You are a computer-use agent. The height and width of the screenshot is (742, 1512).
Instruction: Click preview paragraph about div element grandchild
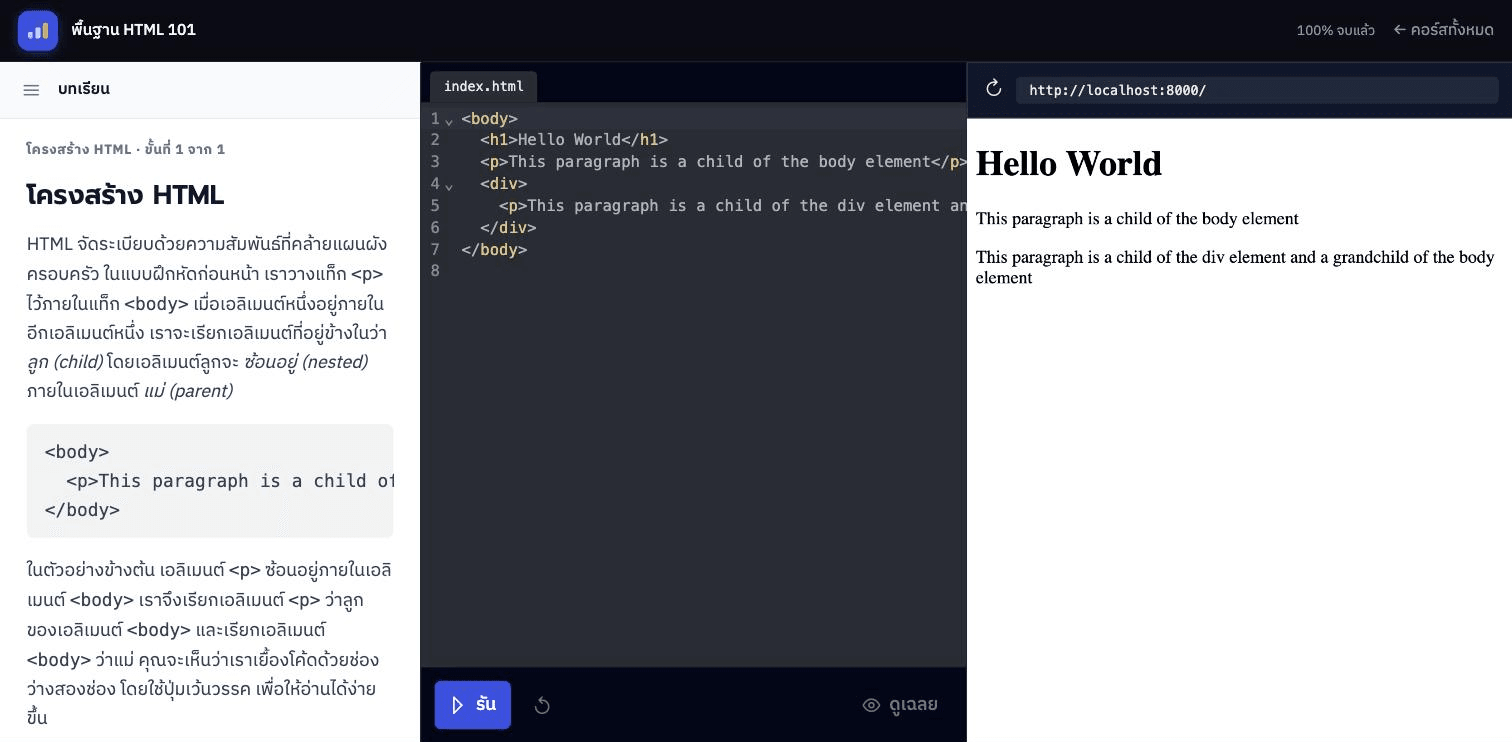[1235, 267]
